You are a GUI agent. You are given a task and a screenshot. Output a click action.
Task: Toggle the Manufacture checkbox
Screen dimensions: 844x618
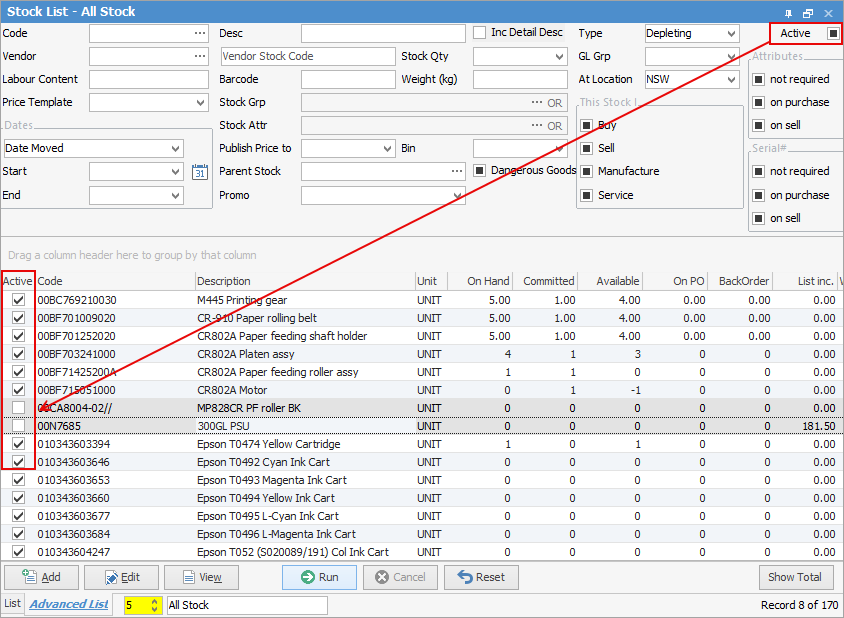click(x=587, y=171)
